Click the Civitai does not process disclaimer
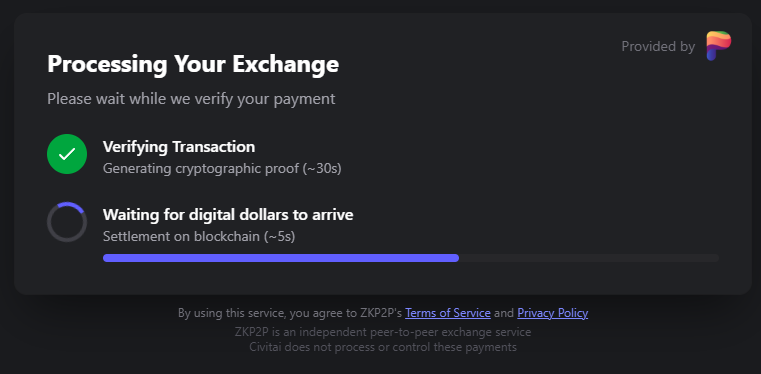 [383, 347]
